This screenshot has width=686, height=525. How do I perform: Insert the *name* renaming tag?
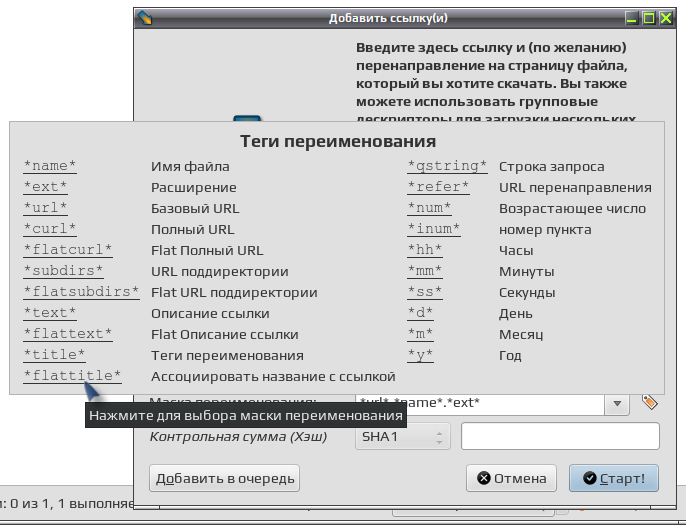[x=50, y=166]
